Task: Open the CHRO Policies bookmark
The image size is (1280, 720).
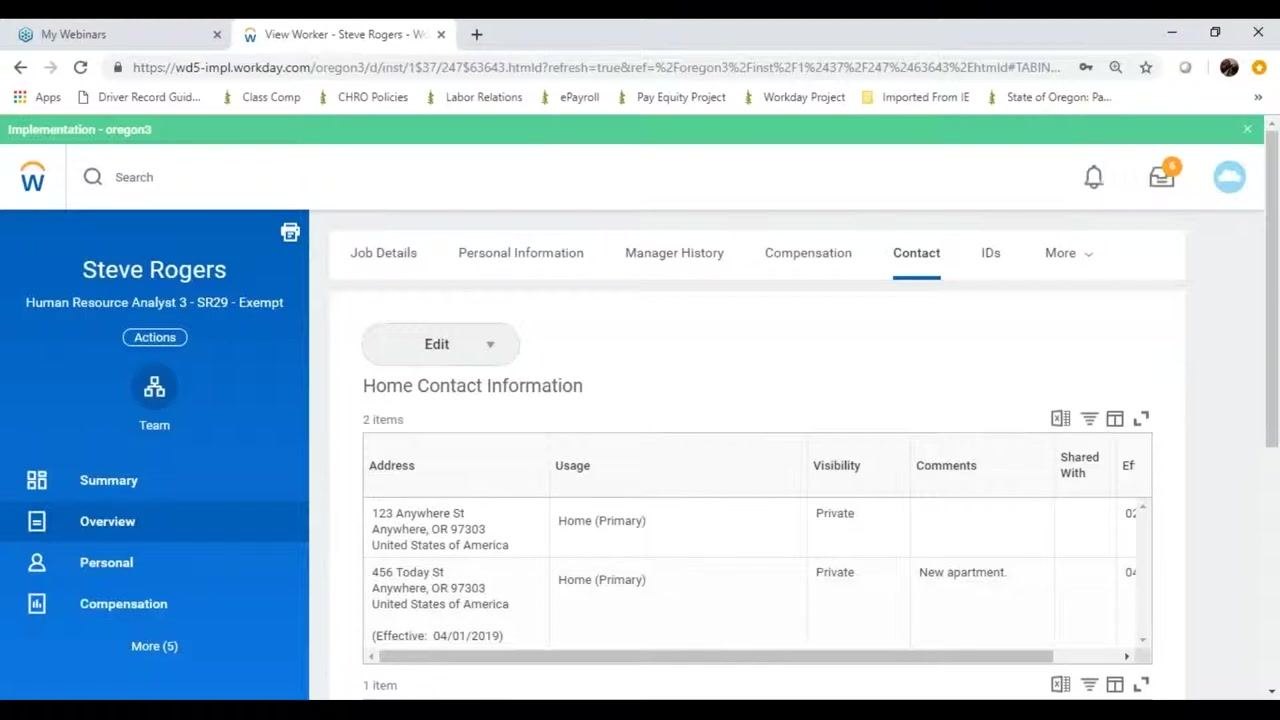Action: pos(363,97)
